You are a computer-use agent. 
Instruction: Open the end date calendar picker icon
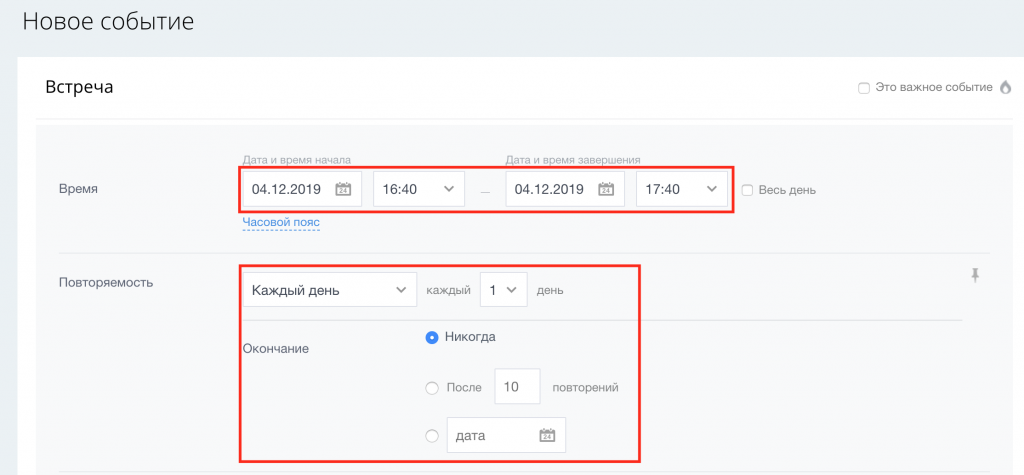click(605, 189)
